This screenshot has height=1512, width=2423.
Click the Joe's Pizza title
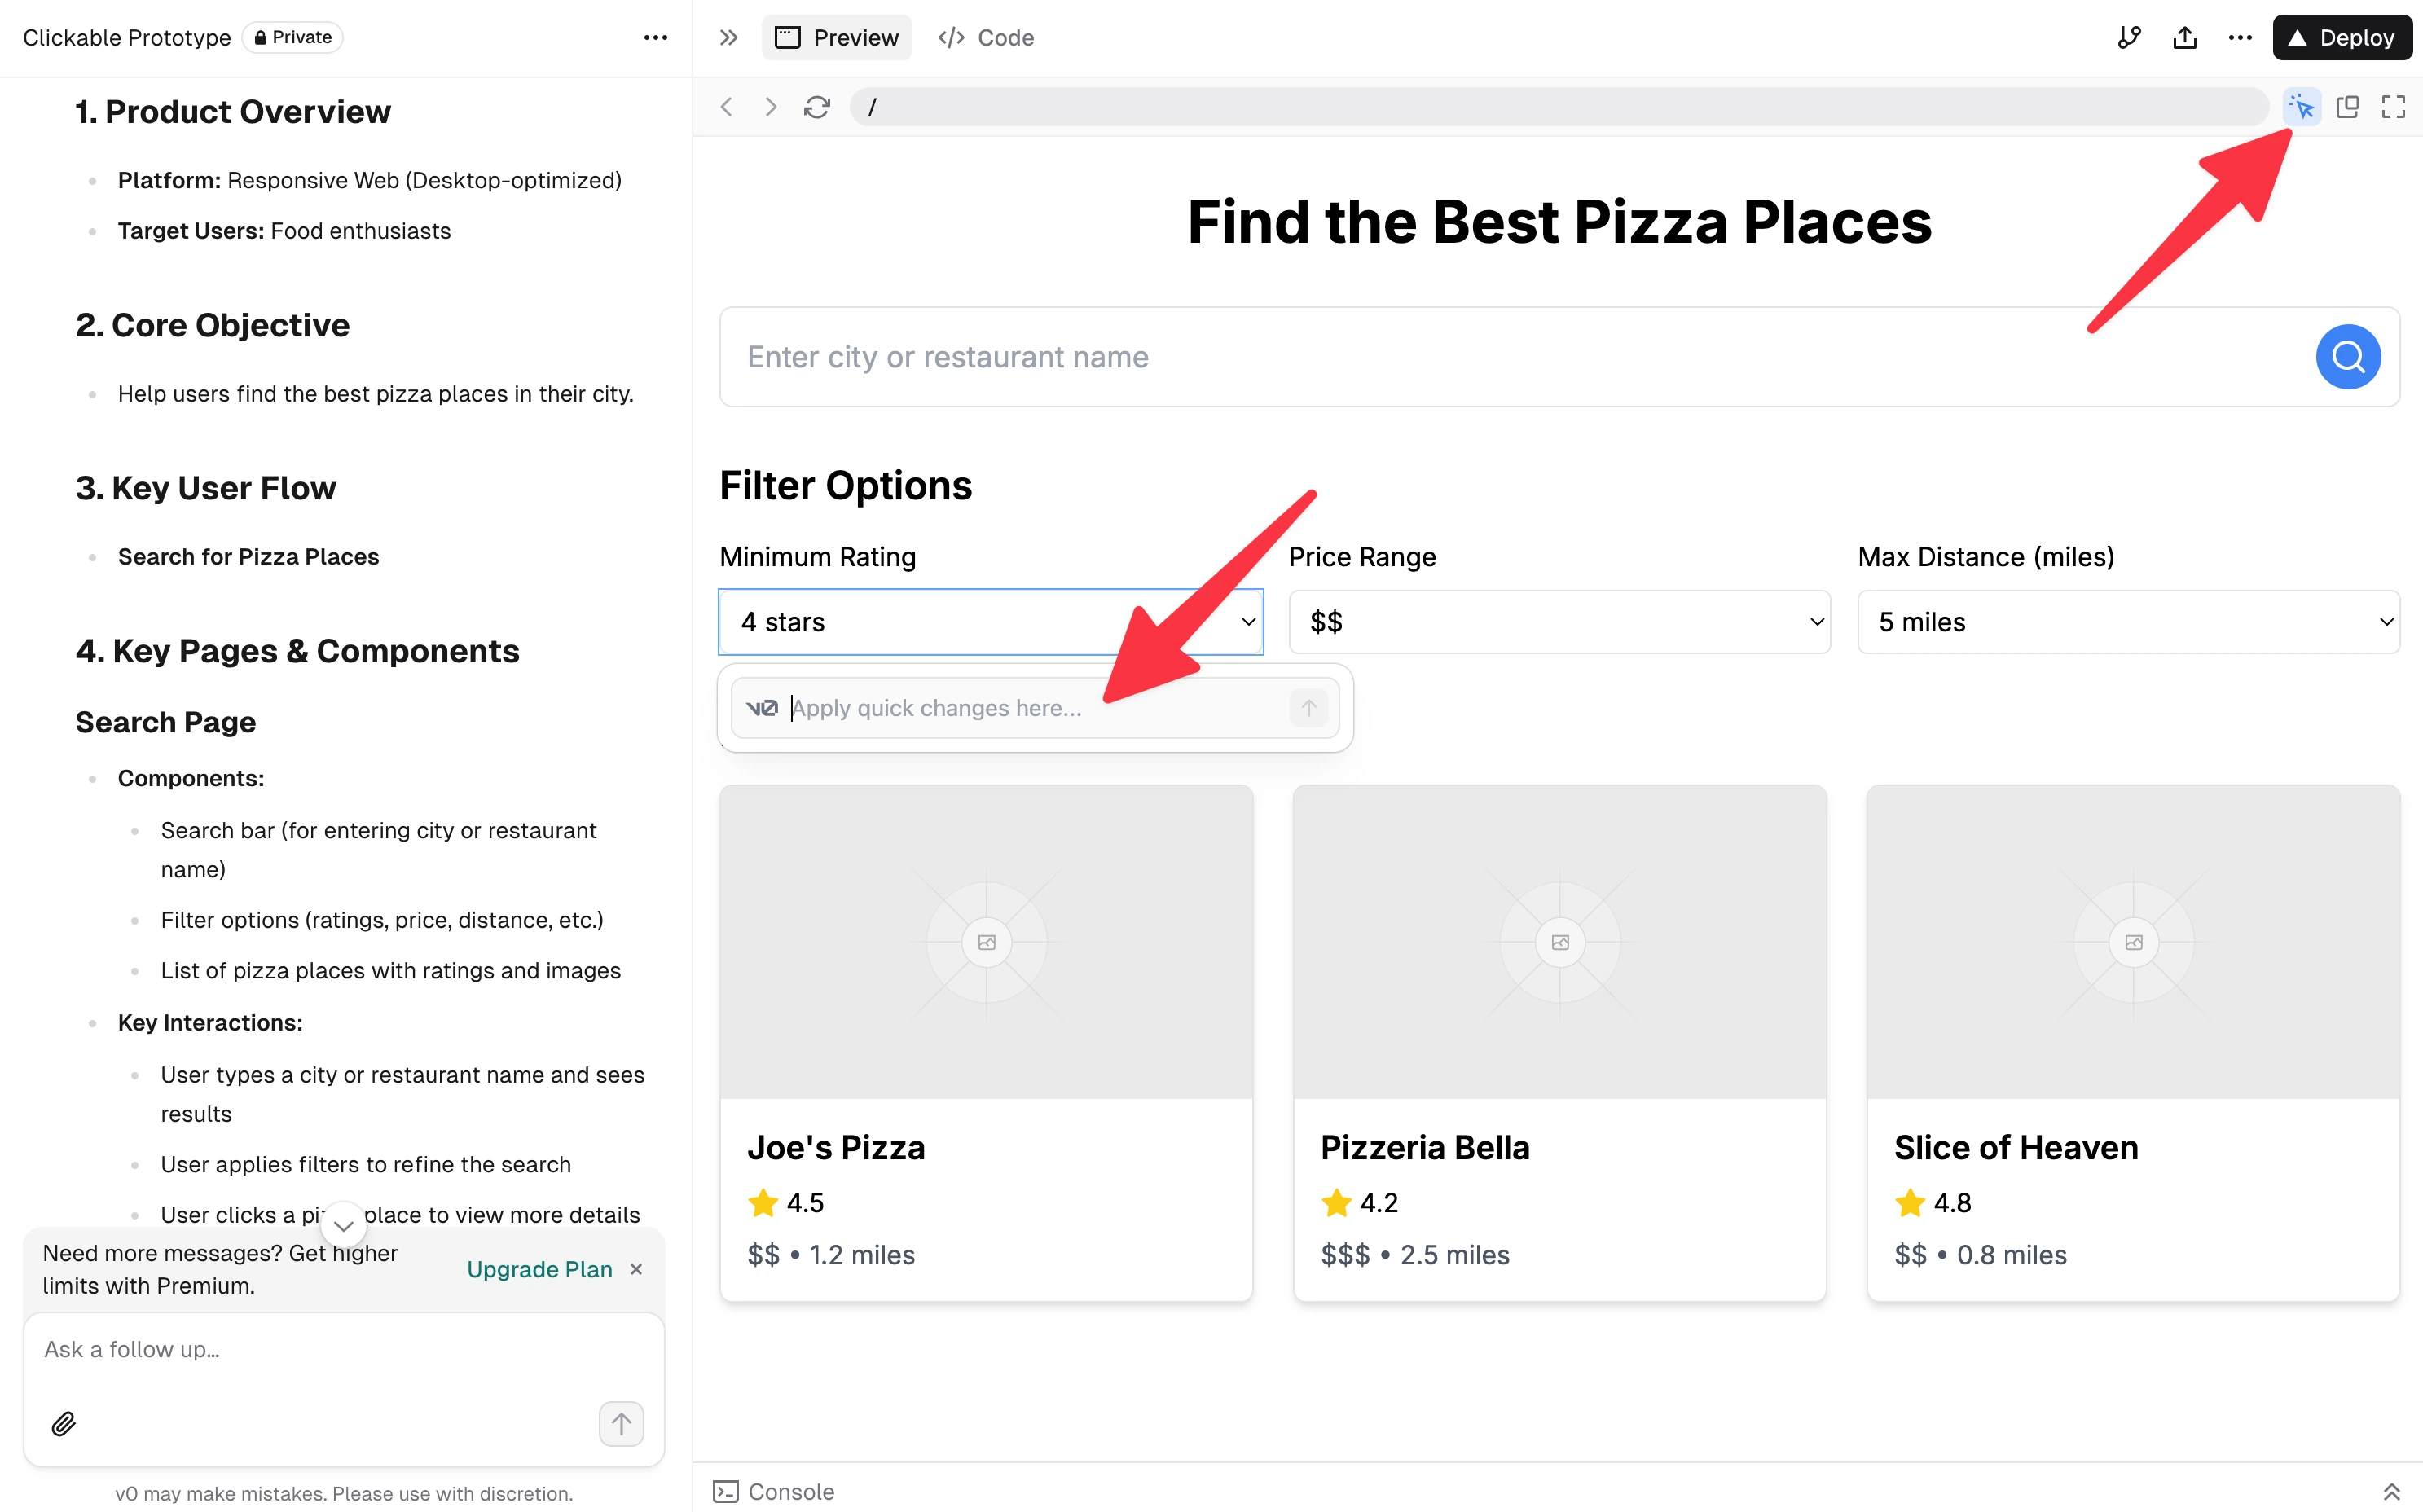[836, 1148]
